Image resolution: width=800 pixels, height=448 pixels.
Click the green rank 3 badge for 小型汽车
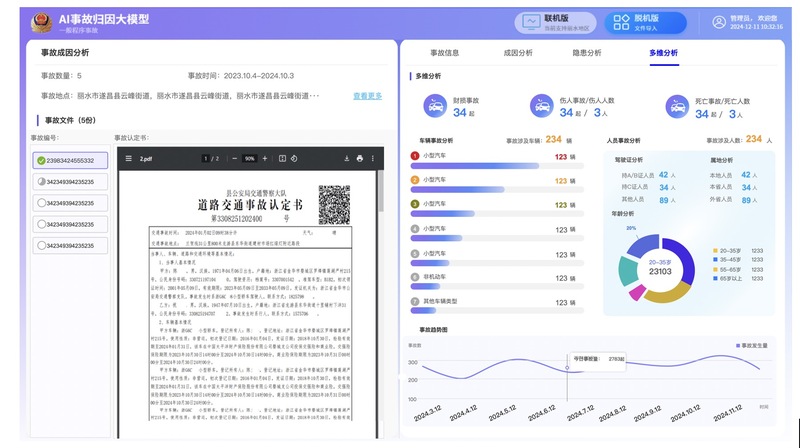click(415, 204)
